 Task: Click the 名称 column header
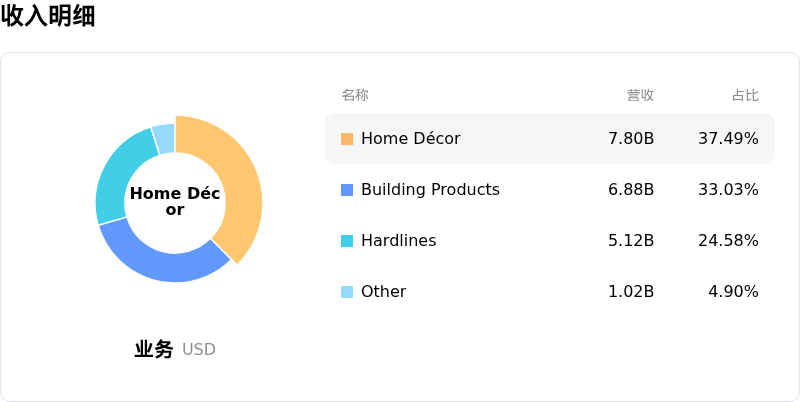click(x=355, y=95)
